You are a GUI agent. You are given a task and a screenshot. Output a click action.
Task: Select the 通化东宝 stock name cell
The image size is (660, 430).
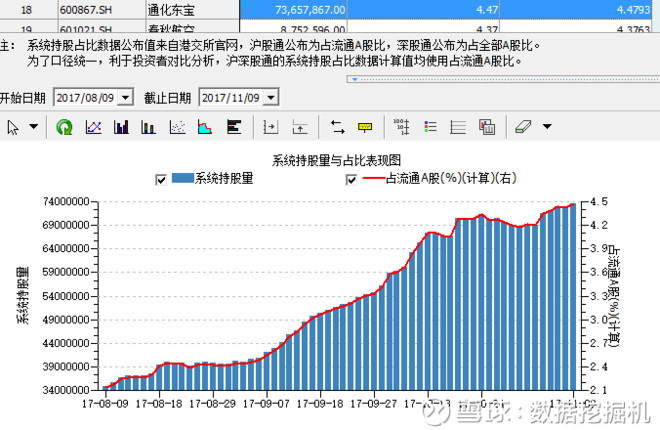tap(192, 10)
